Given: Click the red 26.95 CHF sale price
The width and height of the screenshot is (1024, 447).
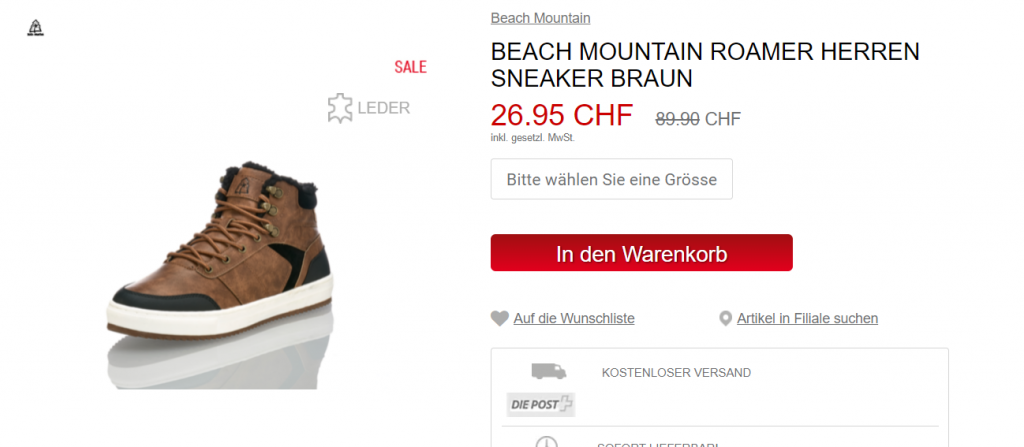Looking at the screenshot, I should pyautogui.click(x=562, y=116).
